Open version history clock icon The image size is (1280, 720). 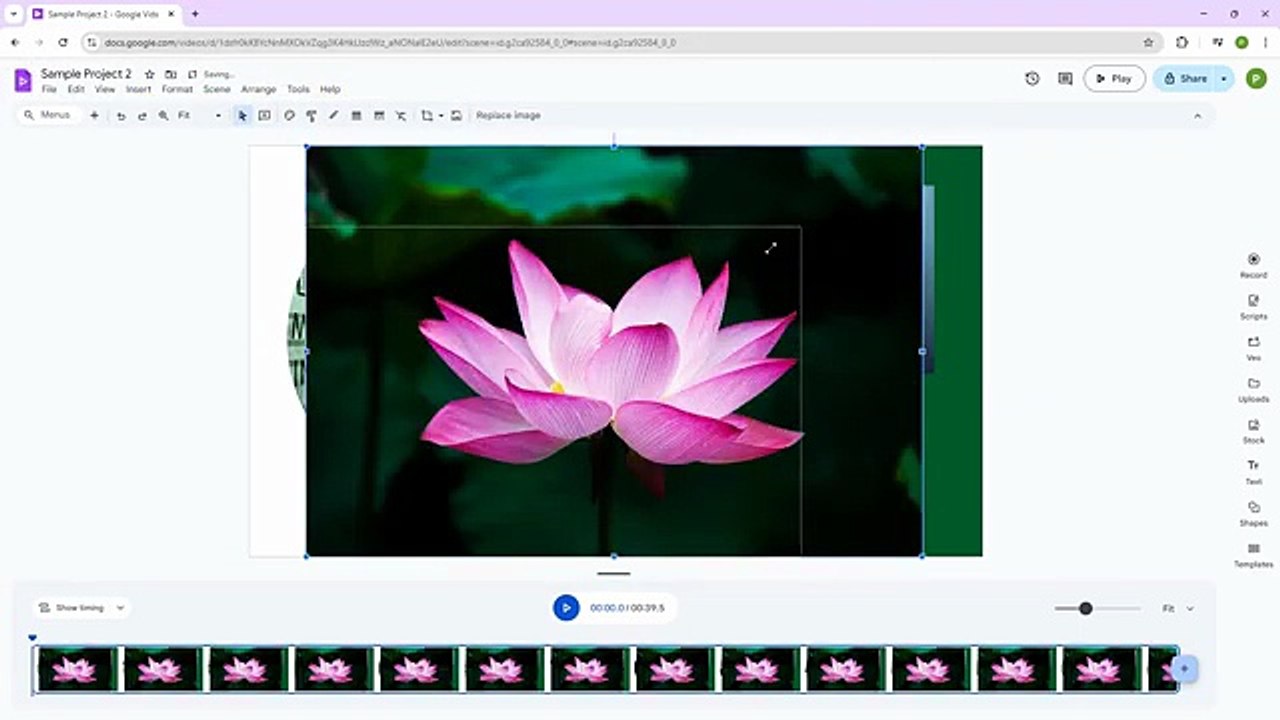[1032, 78]
